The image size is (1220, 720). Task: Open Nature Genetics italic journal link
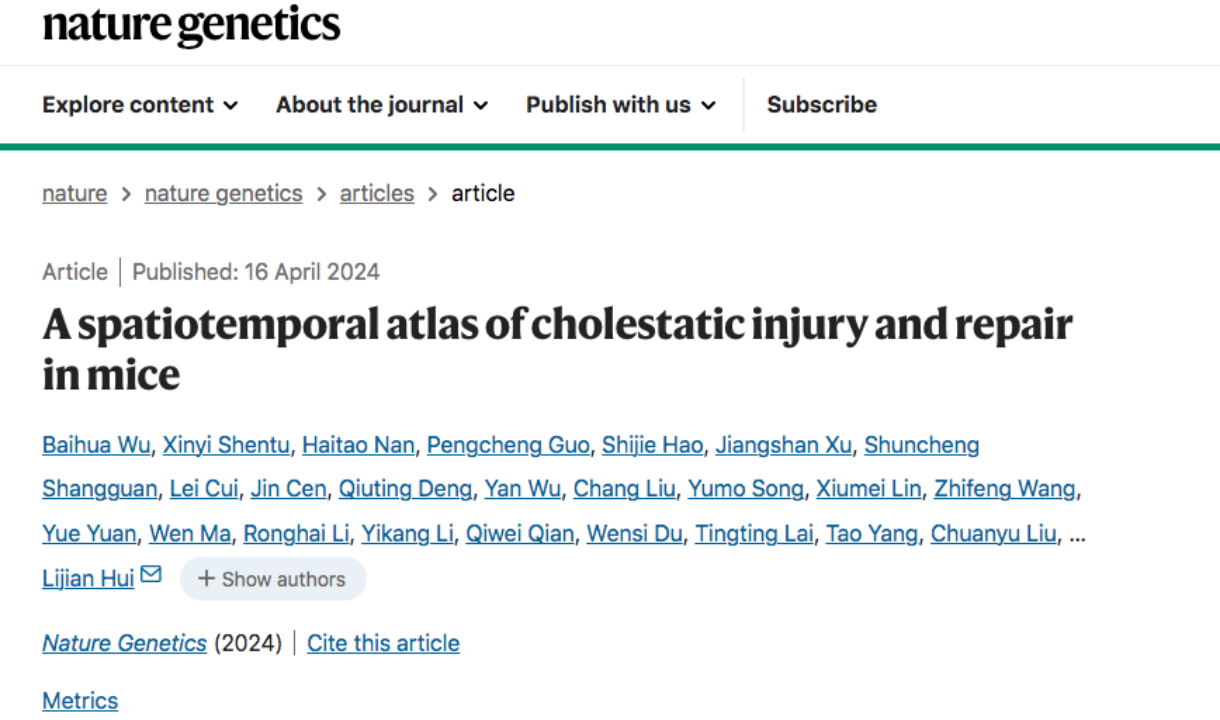pyautogui.click(x=124, y=643)
